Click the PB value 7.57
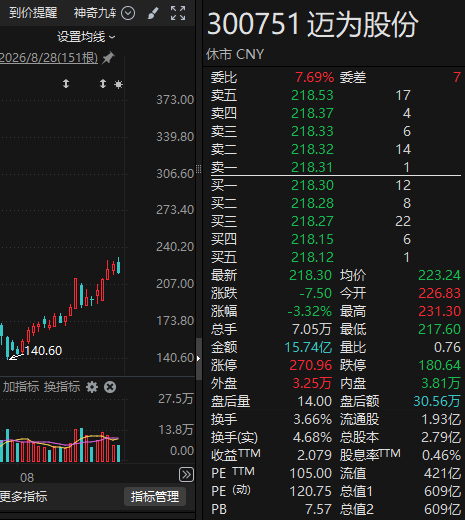Screen dimensions: 465x520 click(318, 509)
